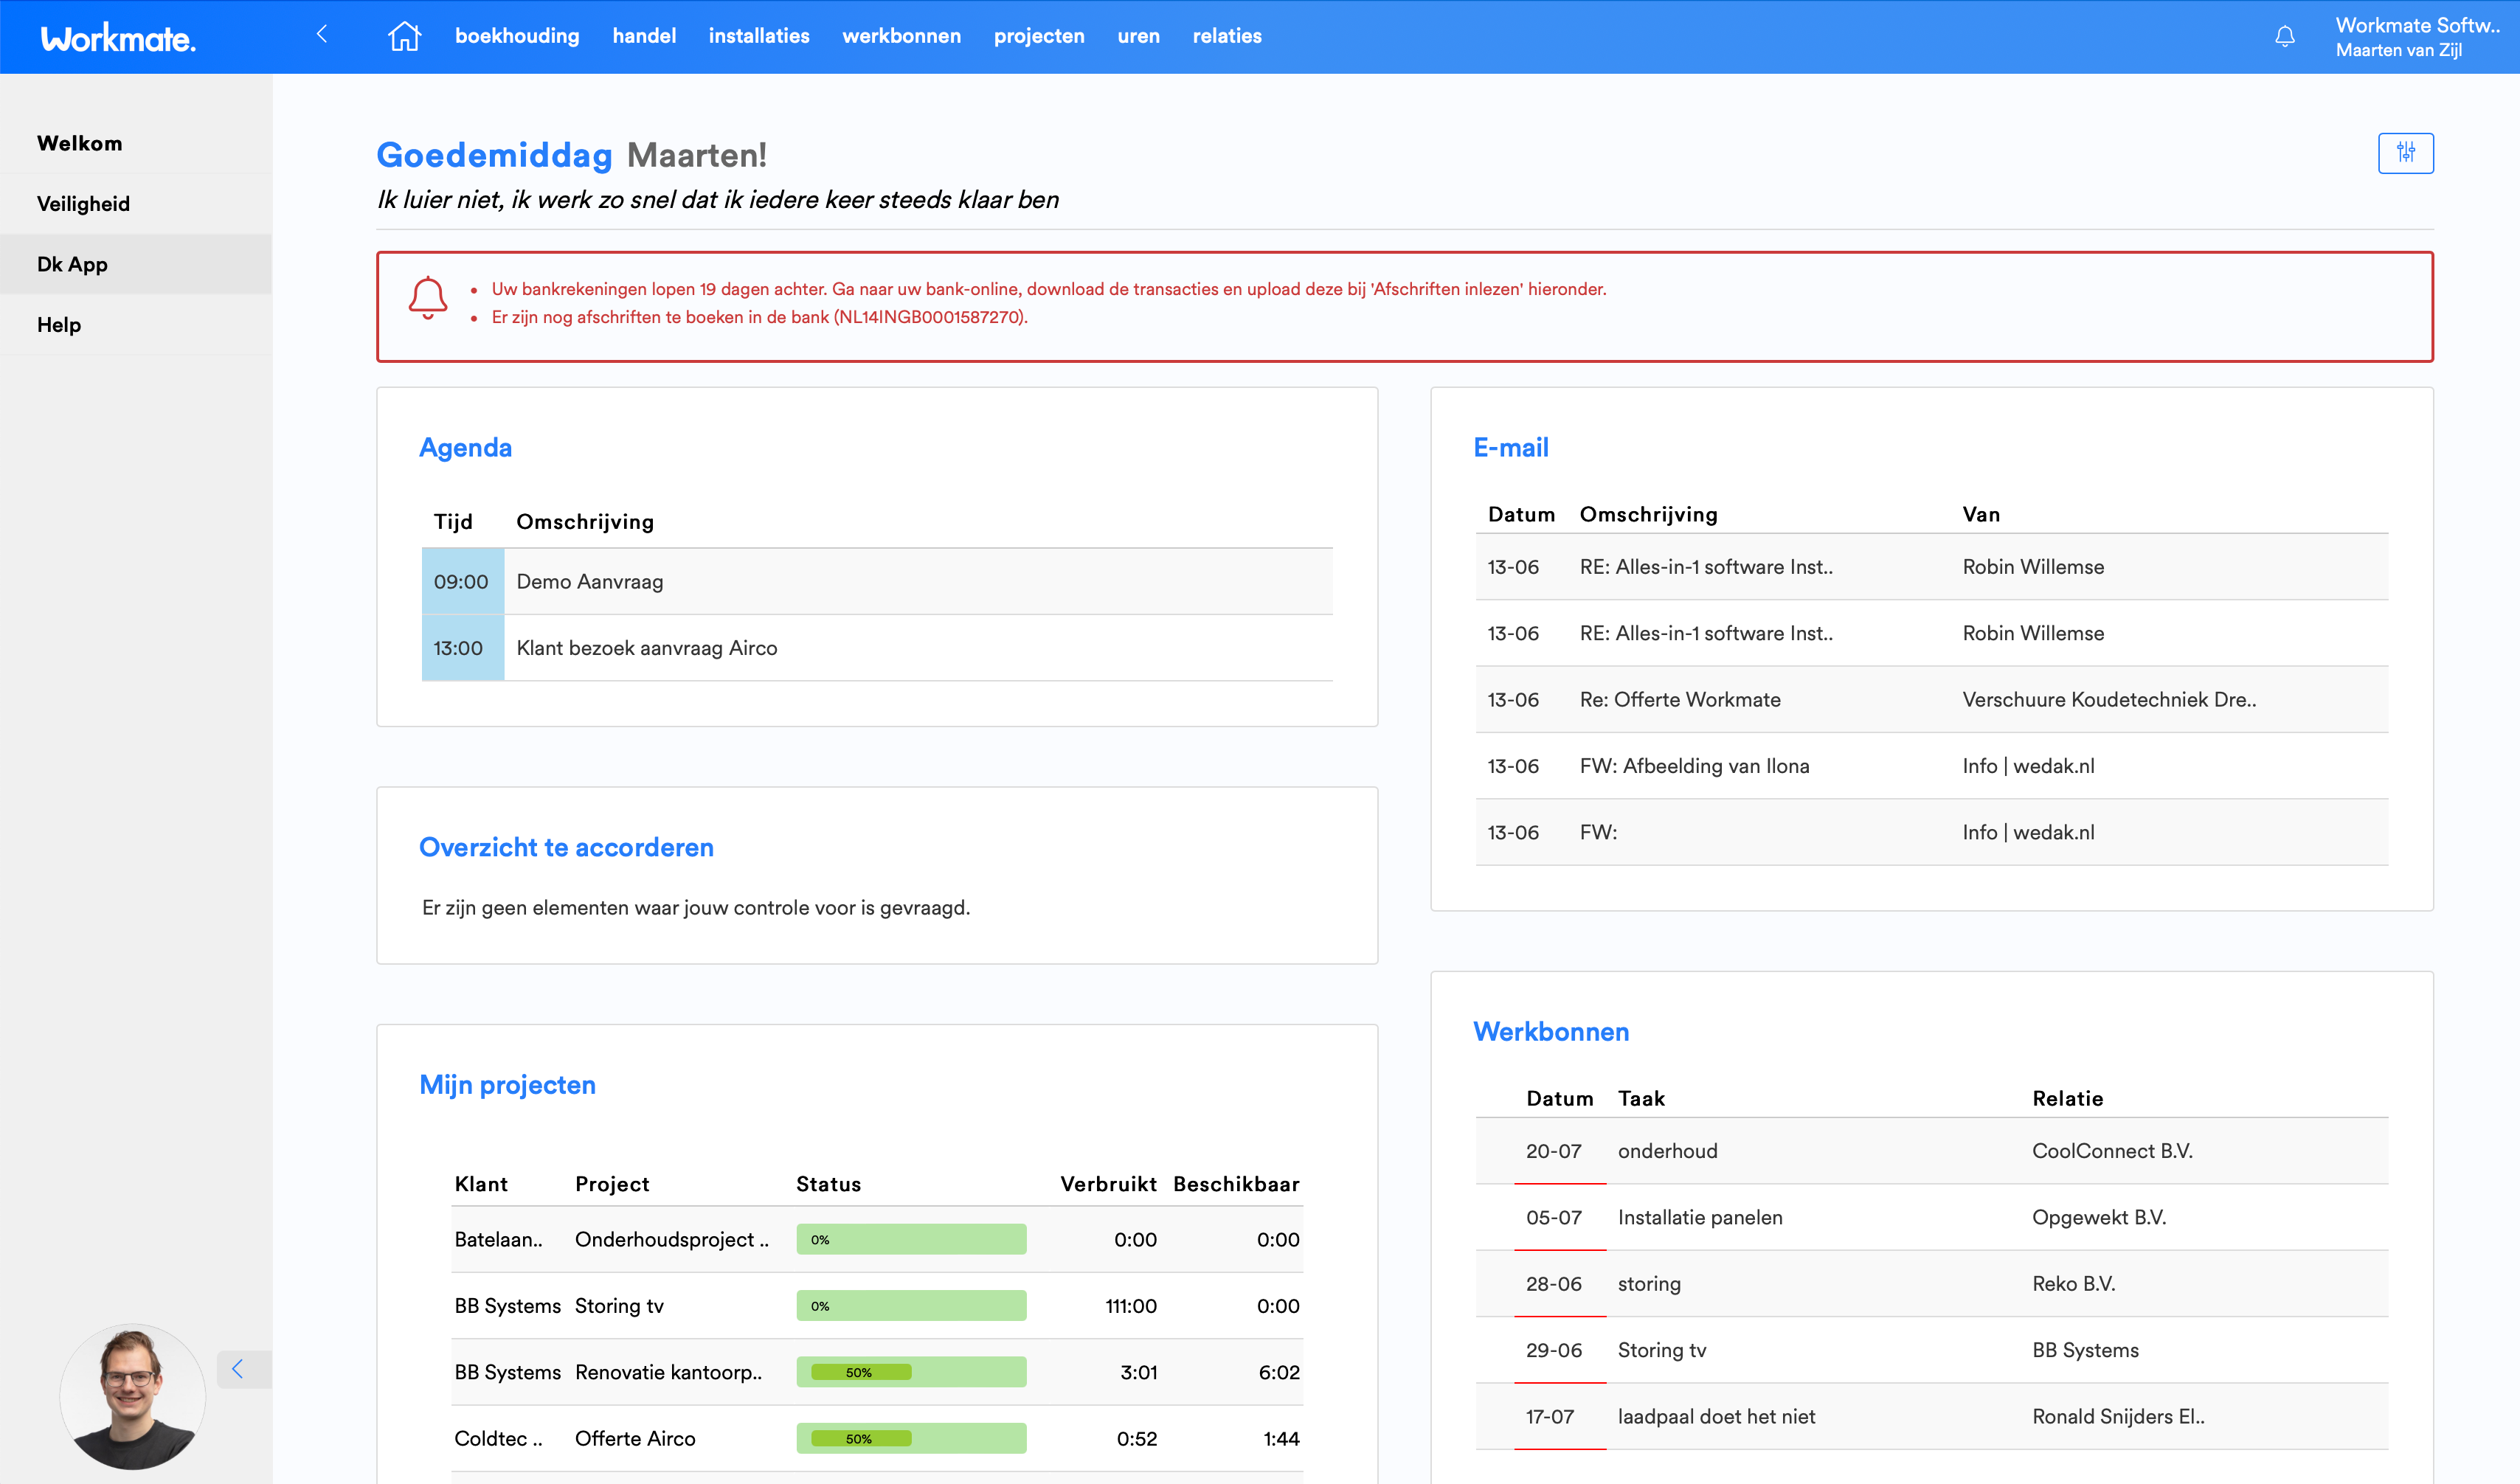Open Help in the sidebar
The height and width of the screenshot is (1484, 2520).
click(x=59, y=325)
